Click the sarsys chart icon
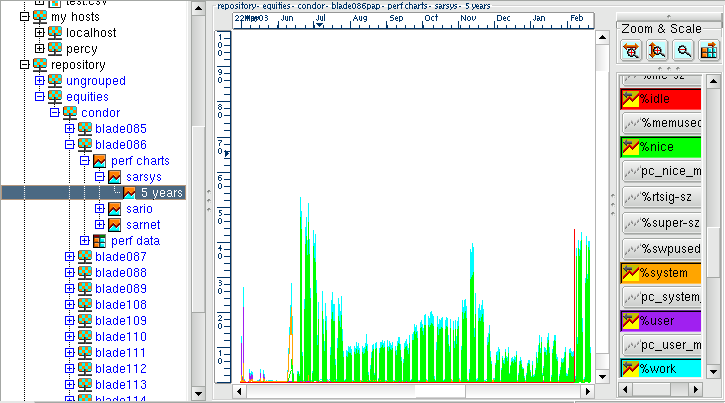 coord(115,177)
